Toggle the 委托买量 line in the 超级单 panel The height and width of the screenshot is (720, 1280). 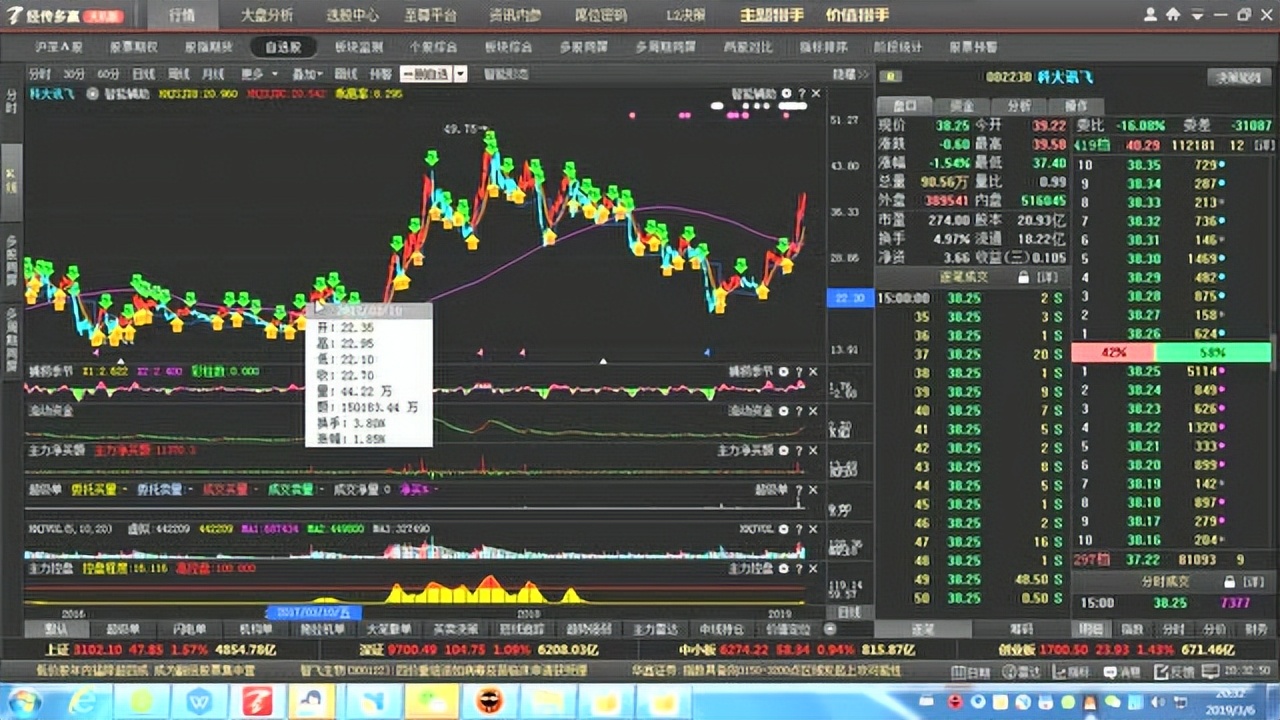[x=95, y=488]
